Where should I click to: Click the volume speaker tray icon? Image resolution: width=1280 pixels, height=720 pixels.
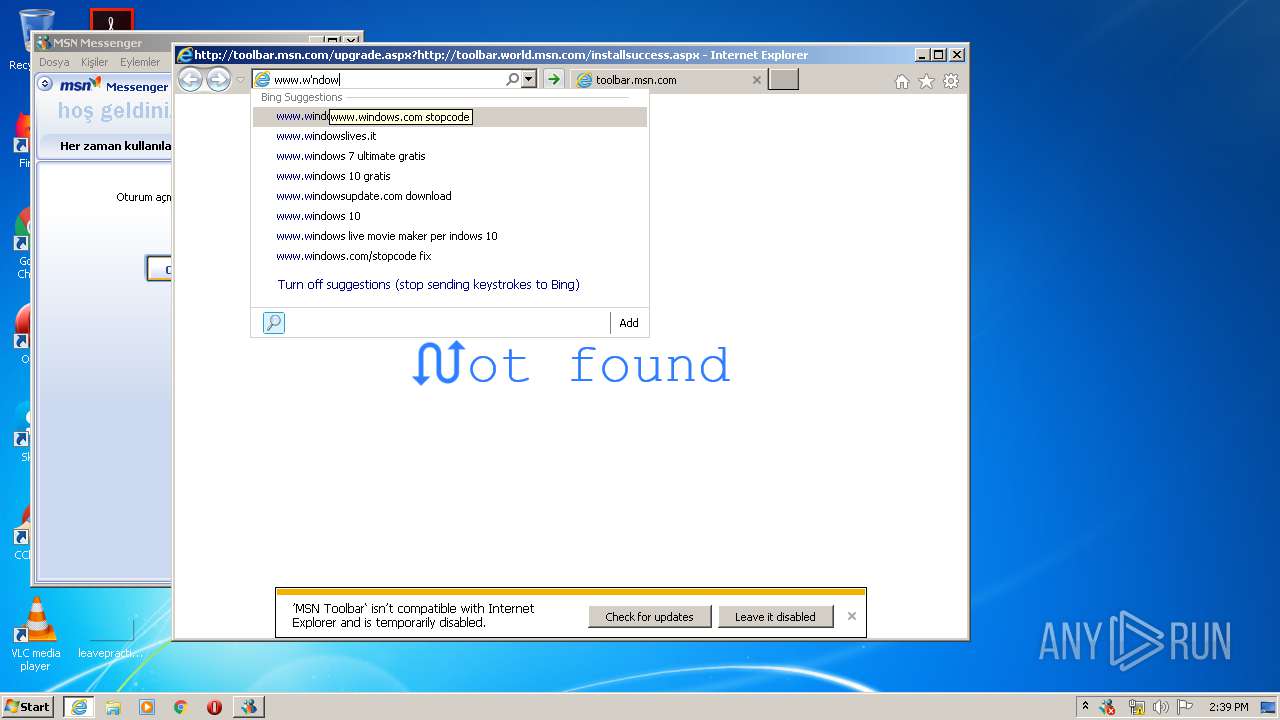tap(1161, 707)
